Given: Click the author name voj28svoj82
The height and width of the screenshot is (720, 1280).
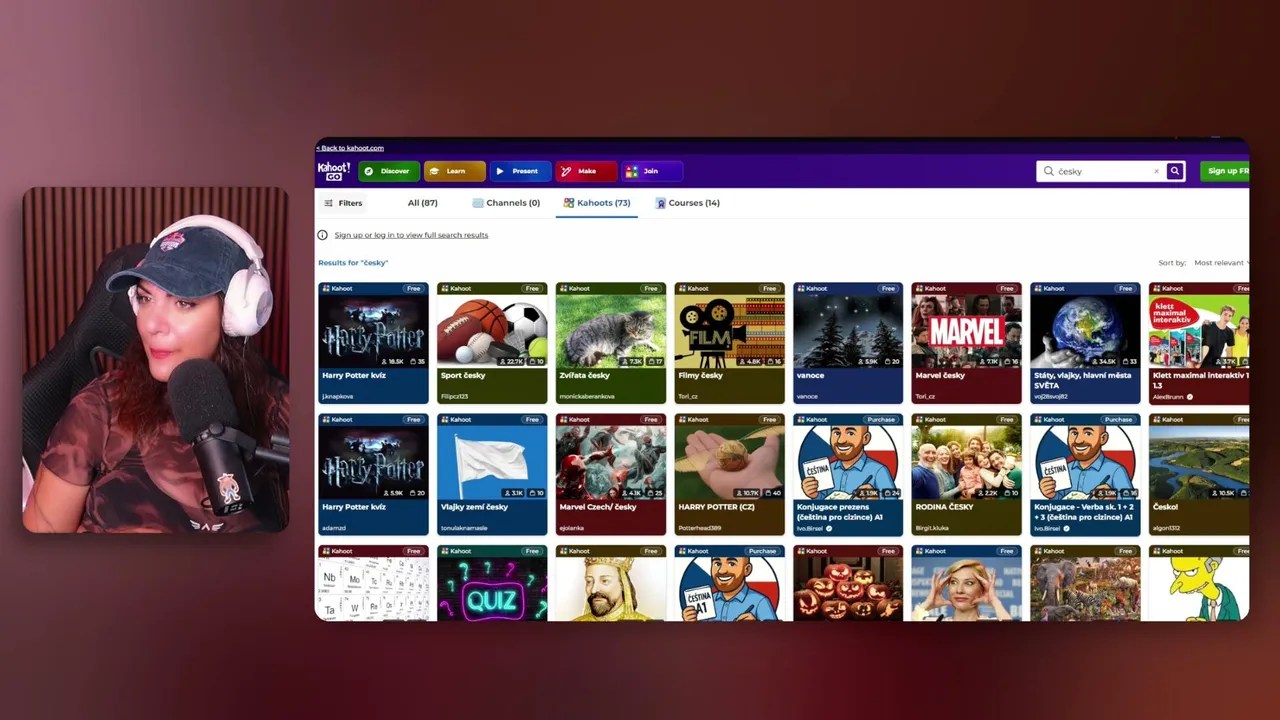Looking at the screenshot, I should (x=1051, y=397).
